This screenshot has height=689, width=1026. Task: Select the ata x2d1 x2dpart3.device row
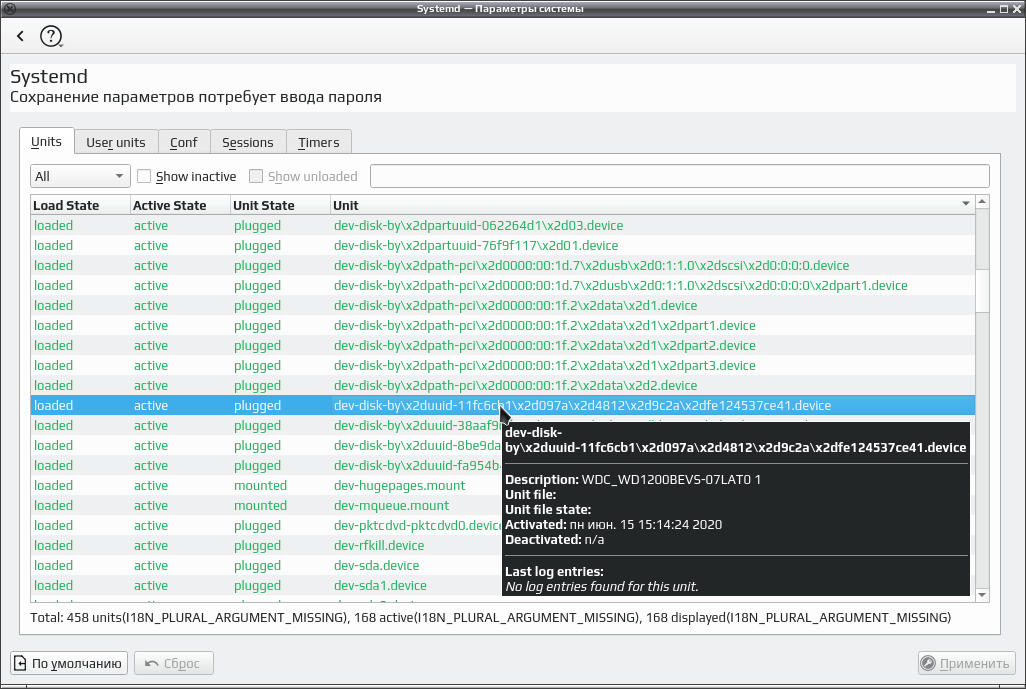[x=503, y=365]
